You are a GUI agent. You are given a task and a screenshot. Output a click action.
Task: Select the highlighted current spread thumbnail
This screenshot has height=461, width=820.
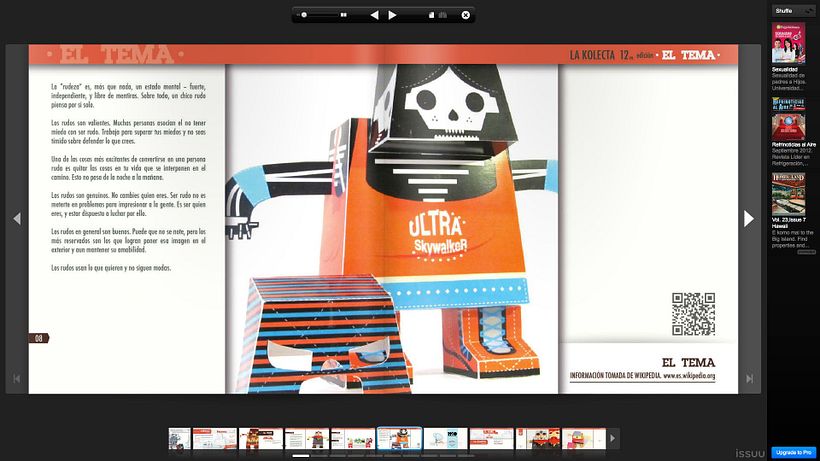click(x=400, y=439)
